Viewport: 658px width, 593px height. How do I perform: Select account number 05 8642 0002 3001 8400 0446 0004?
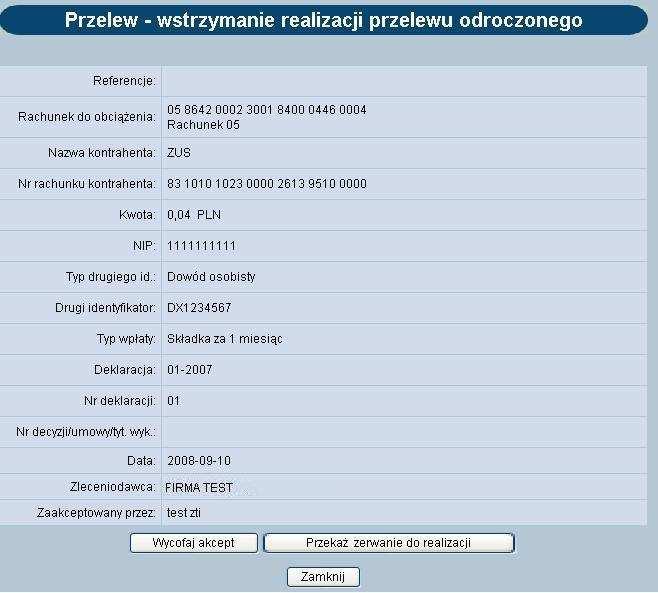[x=266, y=110]
